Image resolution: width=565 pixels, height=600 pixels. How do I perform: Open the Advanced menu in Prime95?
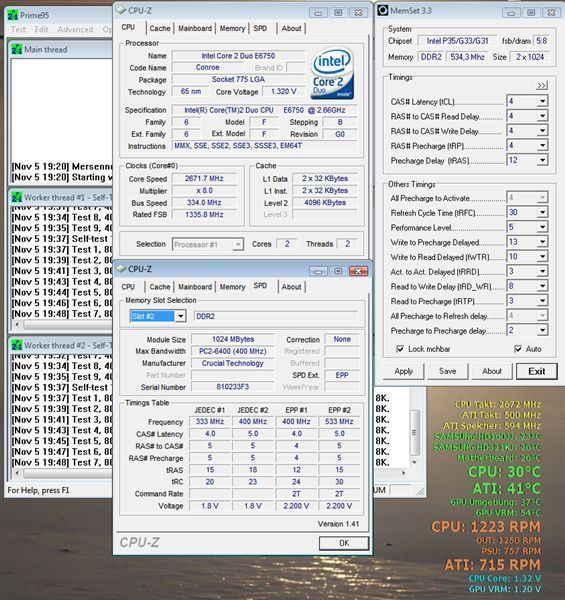tap(75, 29)
